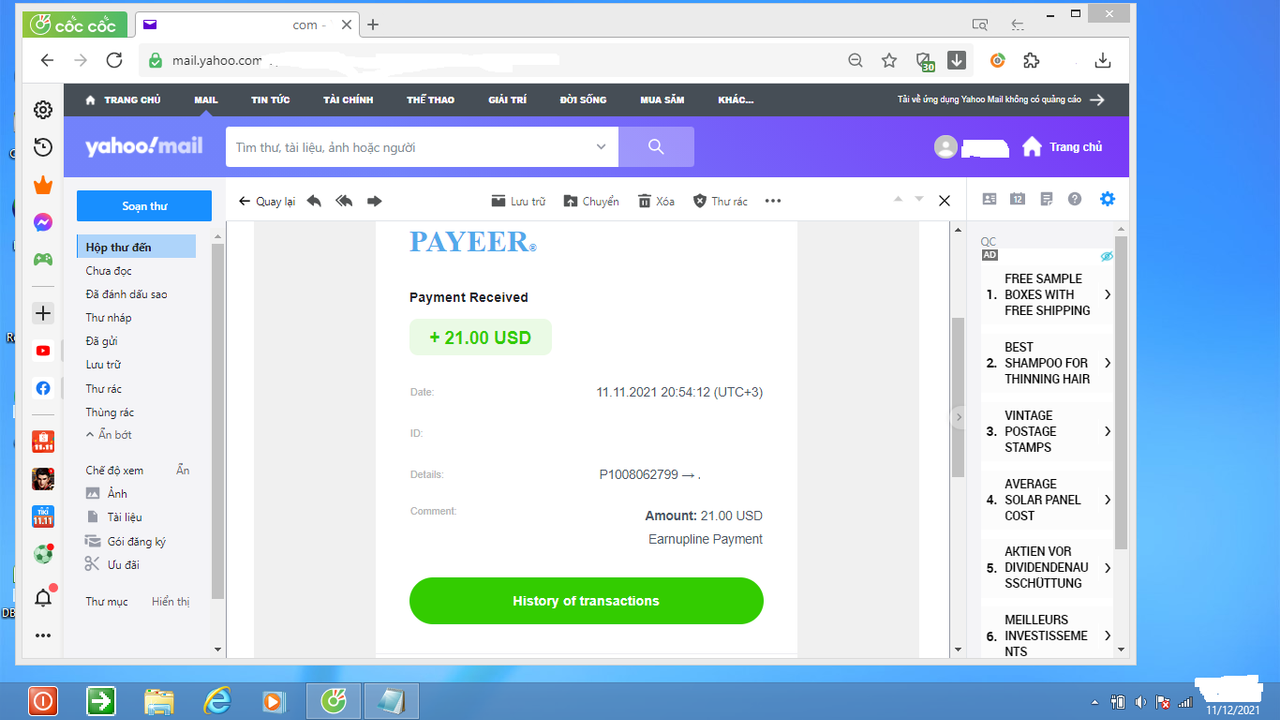Viewport: 1280px width, 720px height.
Task: Mark as spam with Thư rác button
Action: [720, 201]
